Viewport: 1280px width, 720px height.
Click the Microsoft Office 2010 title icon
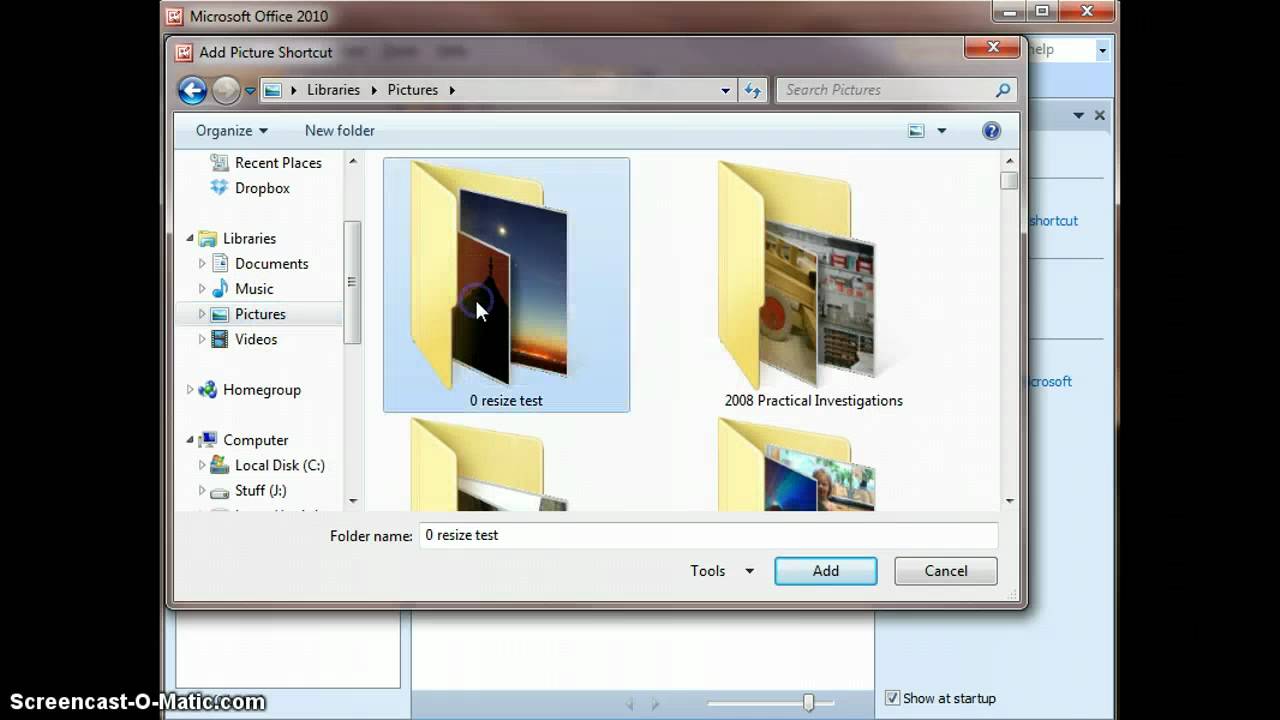(174, 15)
